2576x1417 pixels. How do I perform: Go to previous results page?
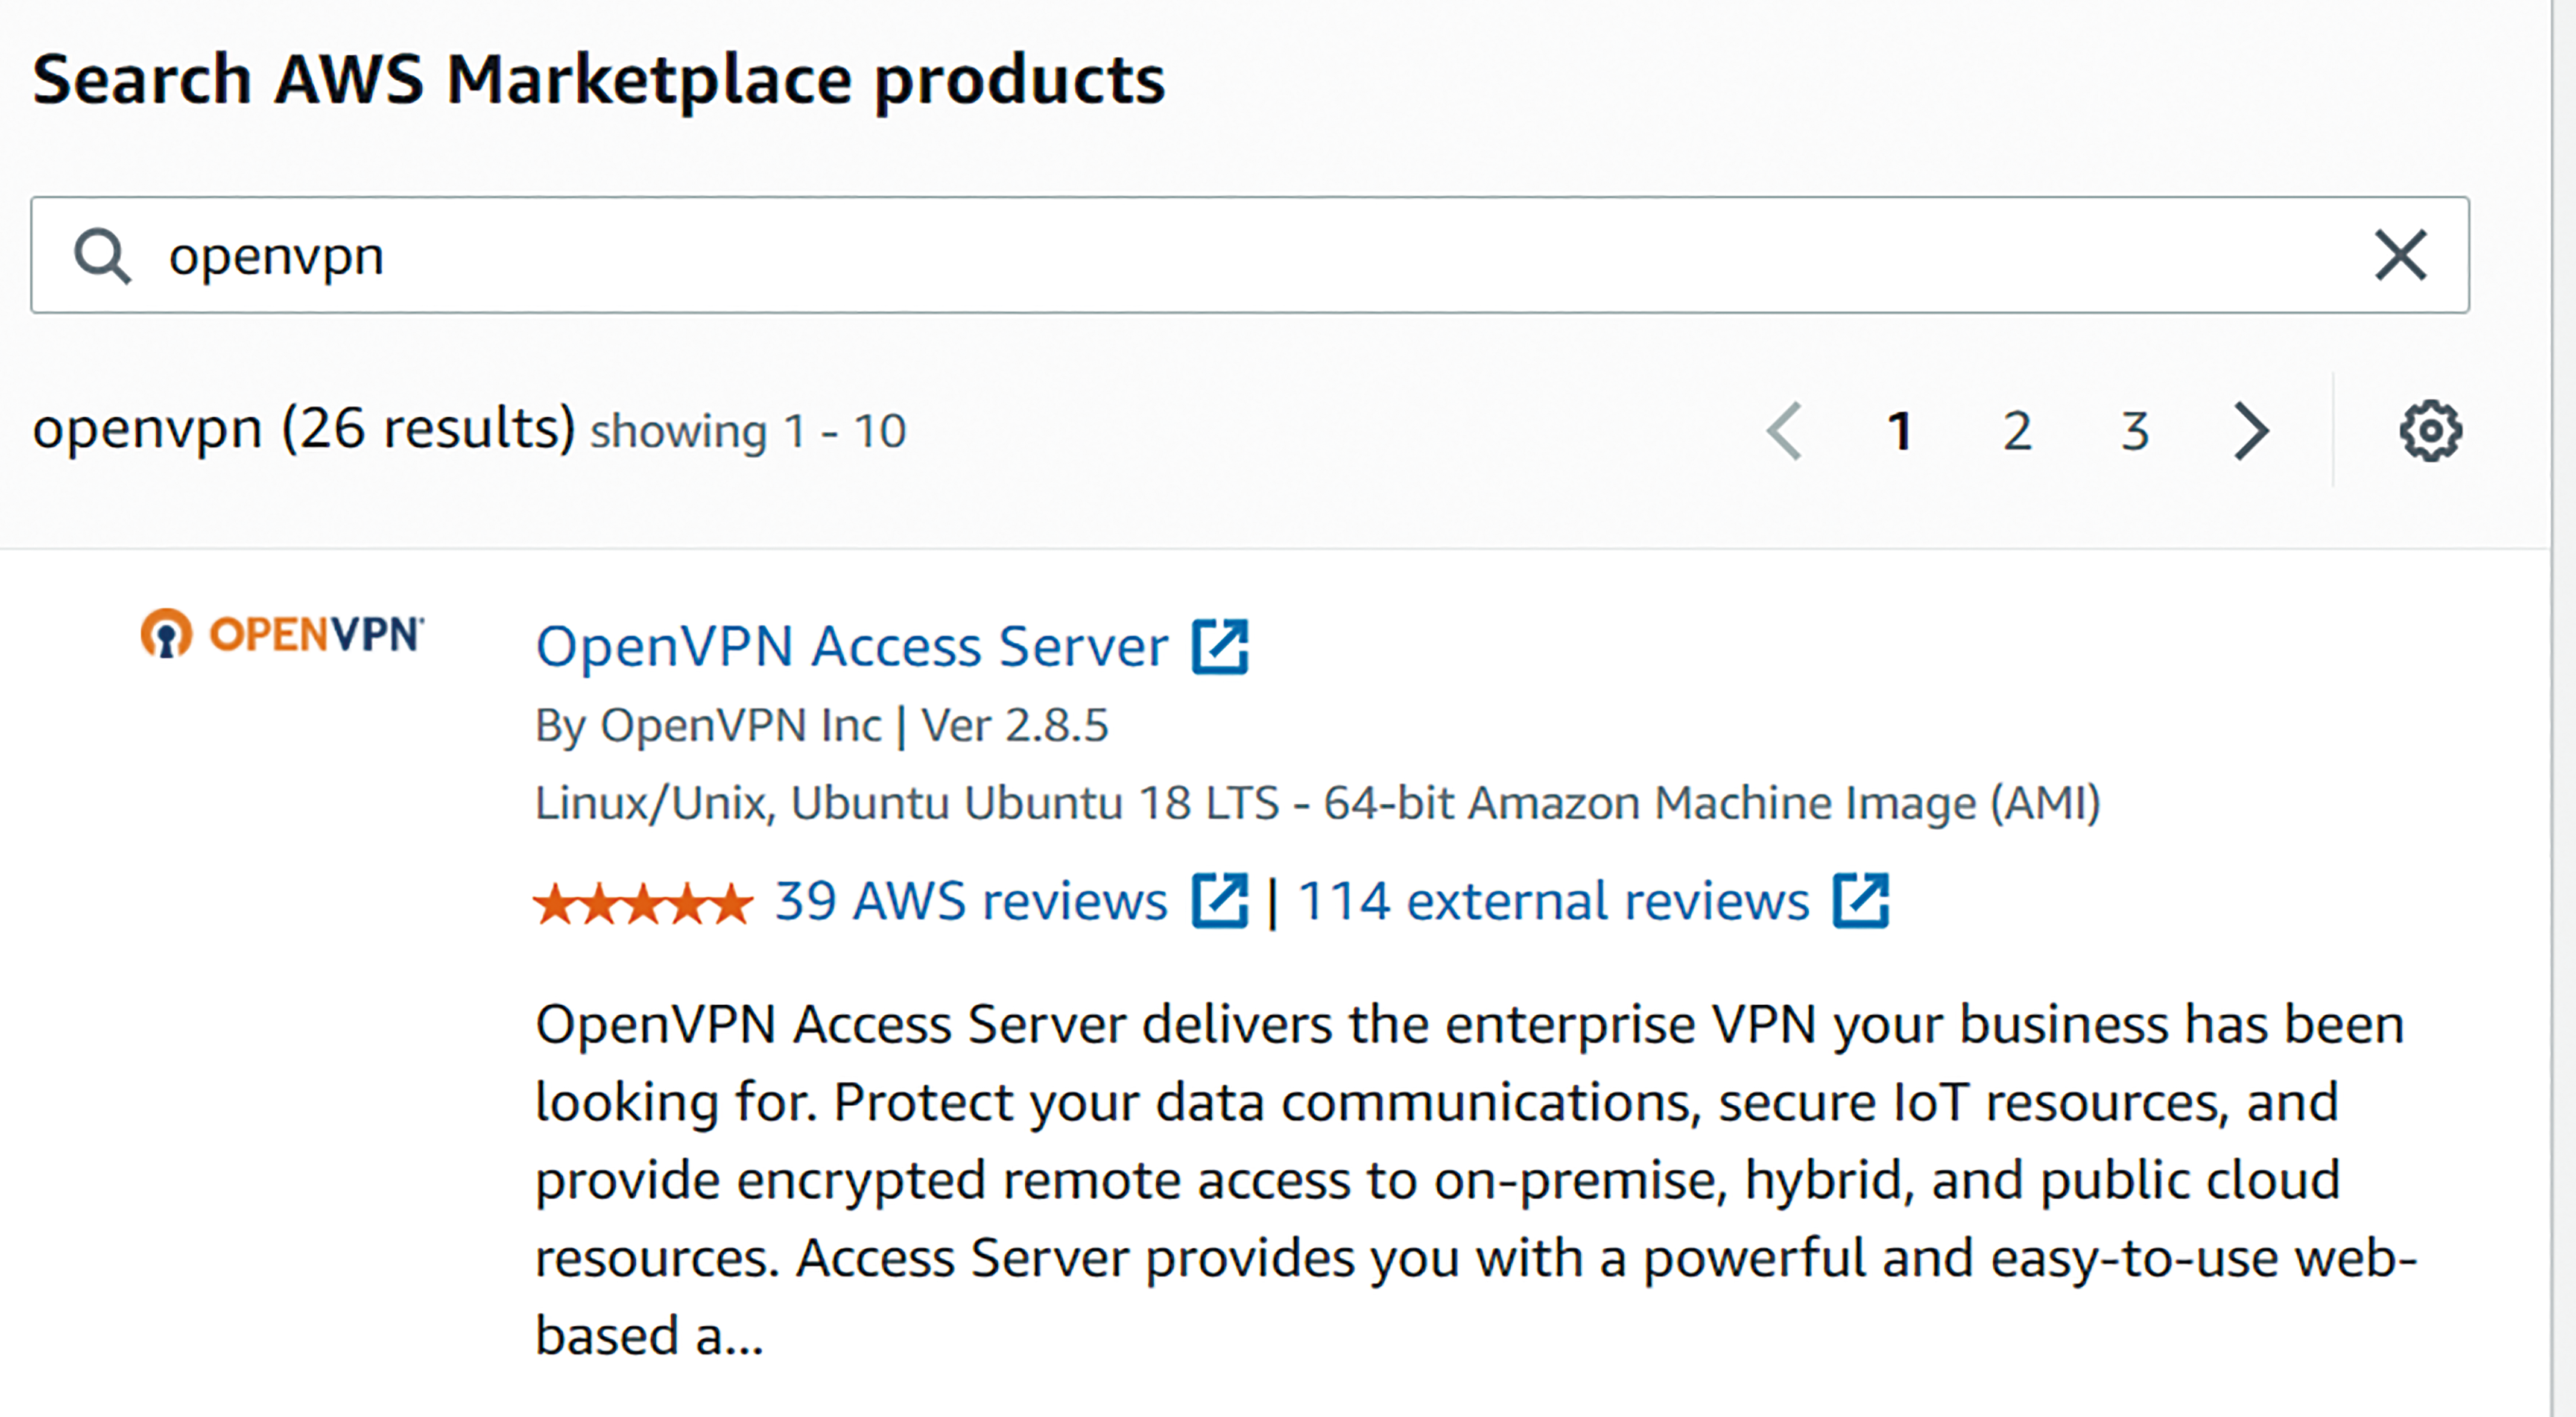1785,431
